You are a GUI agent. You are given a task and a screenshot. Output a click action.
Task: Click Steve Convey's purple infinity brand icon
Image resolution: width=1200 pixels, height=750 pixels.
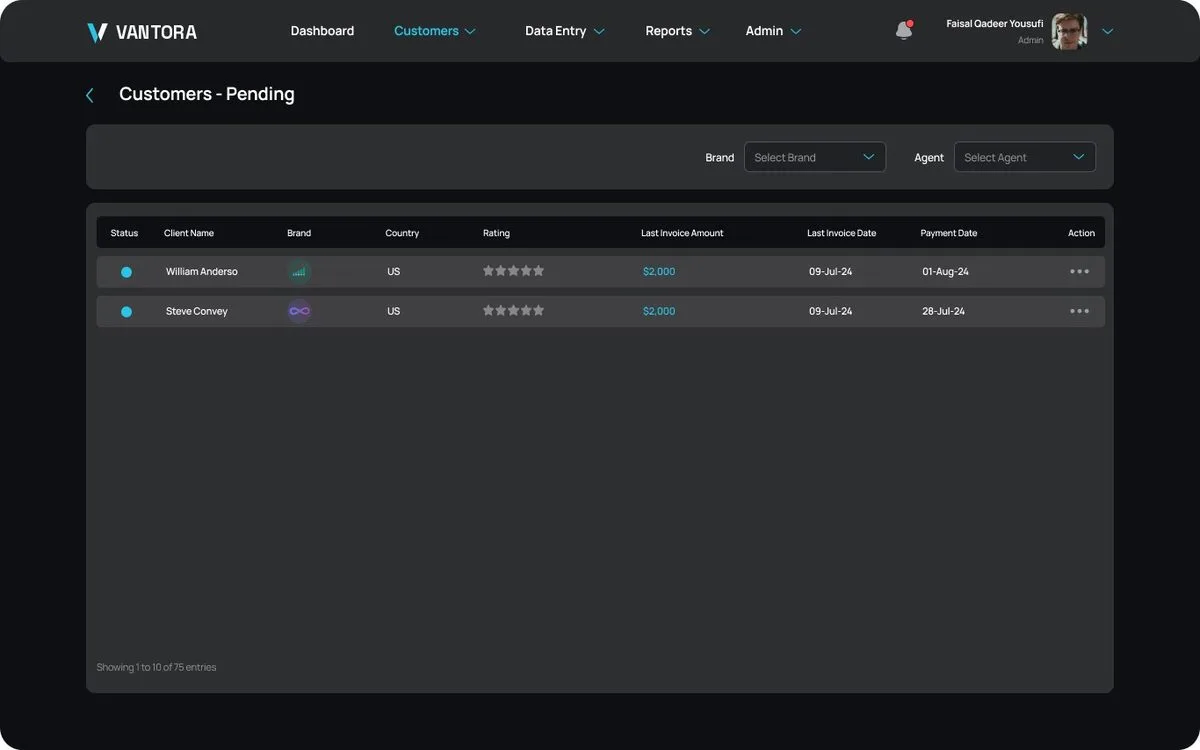pos(299,311)
